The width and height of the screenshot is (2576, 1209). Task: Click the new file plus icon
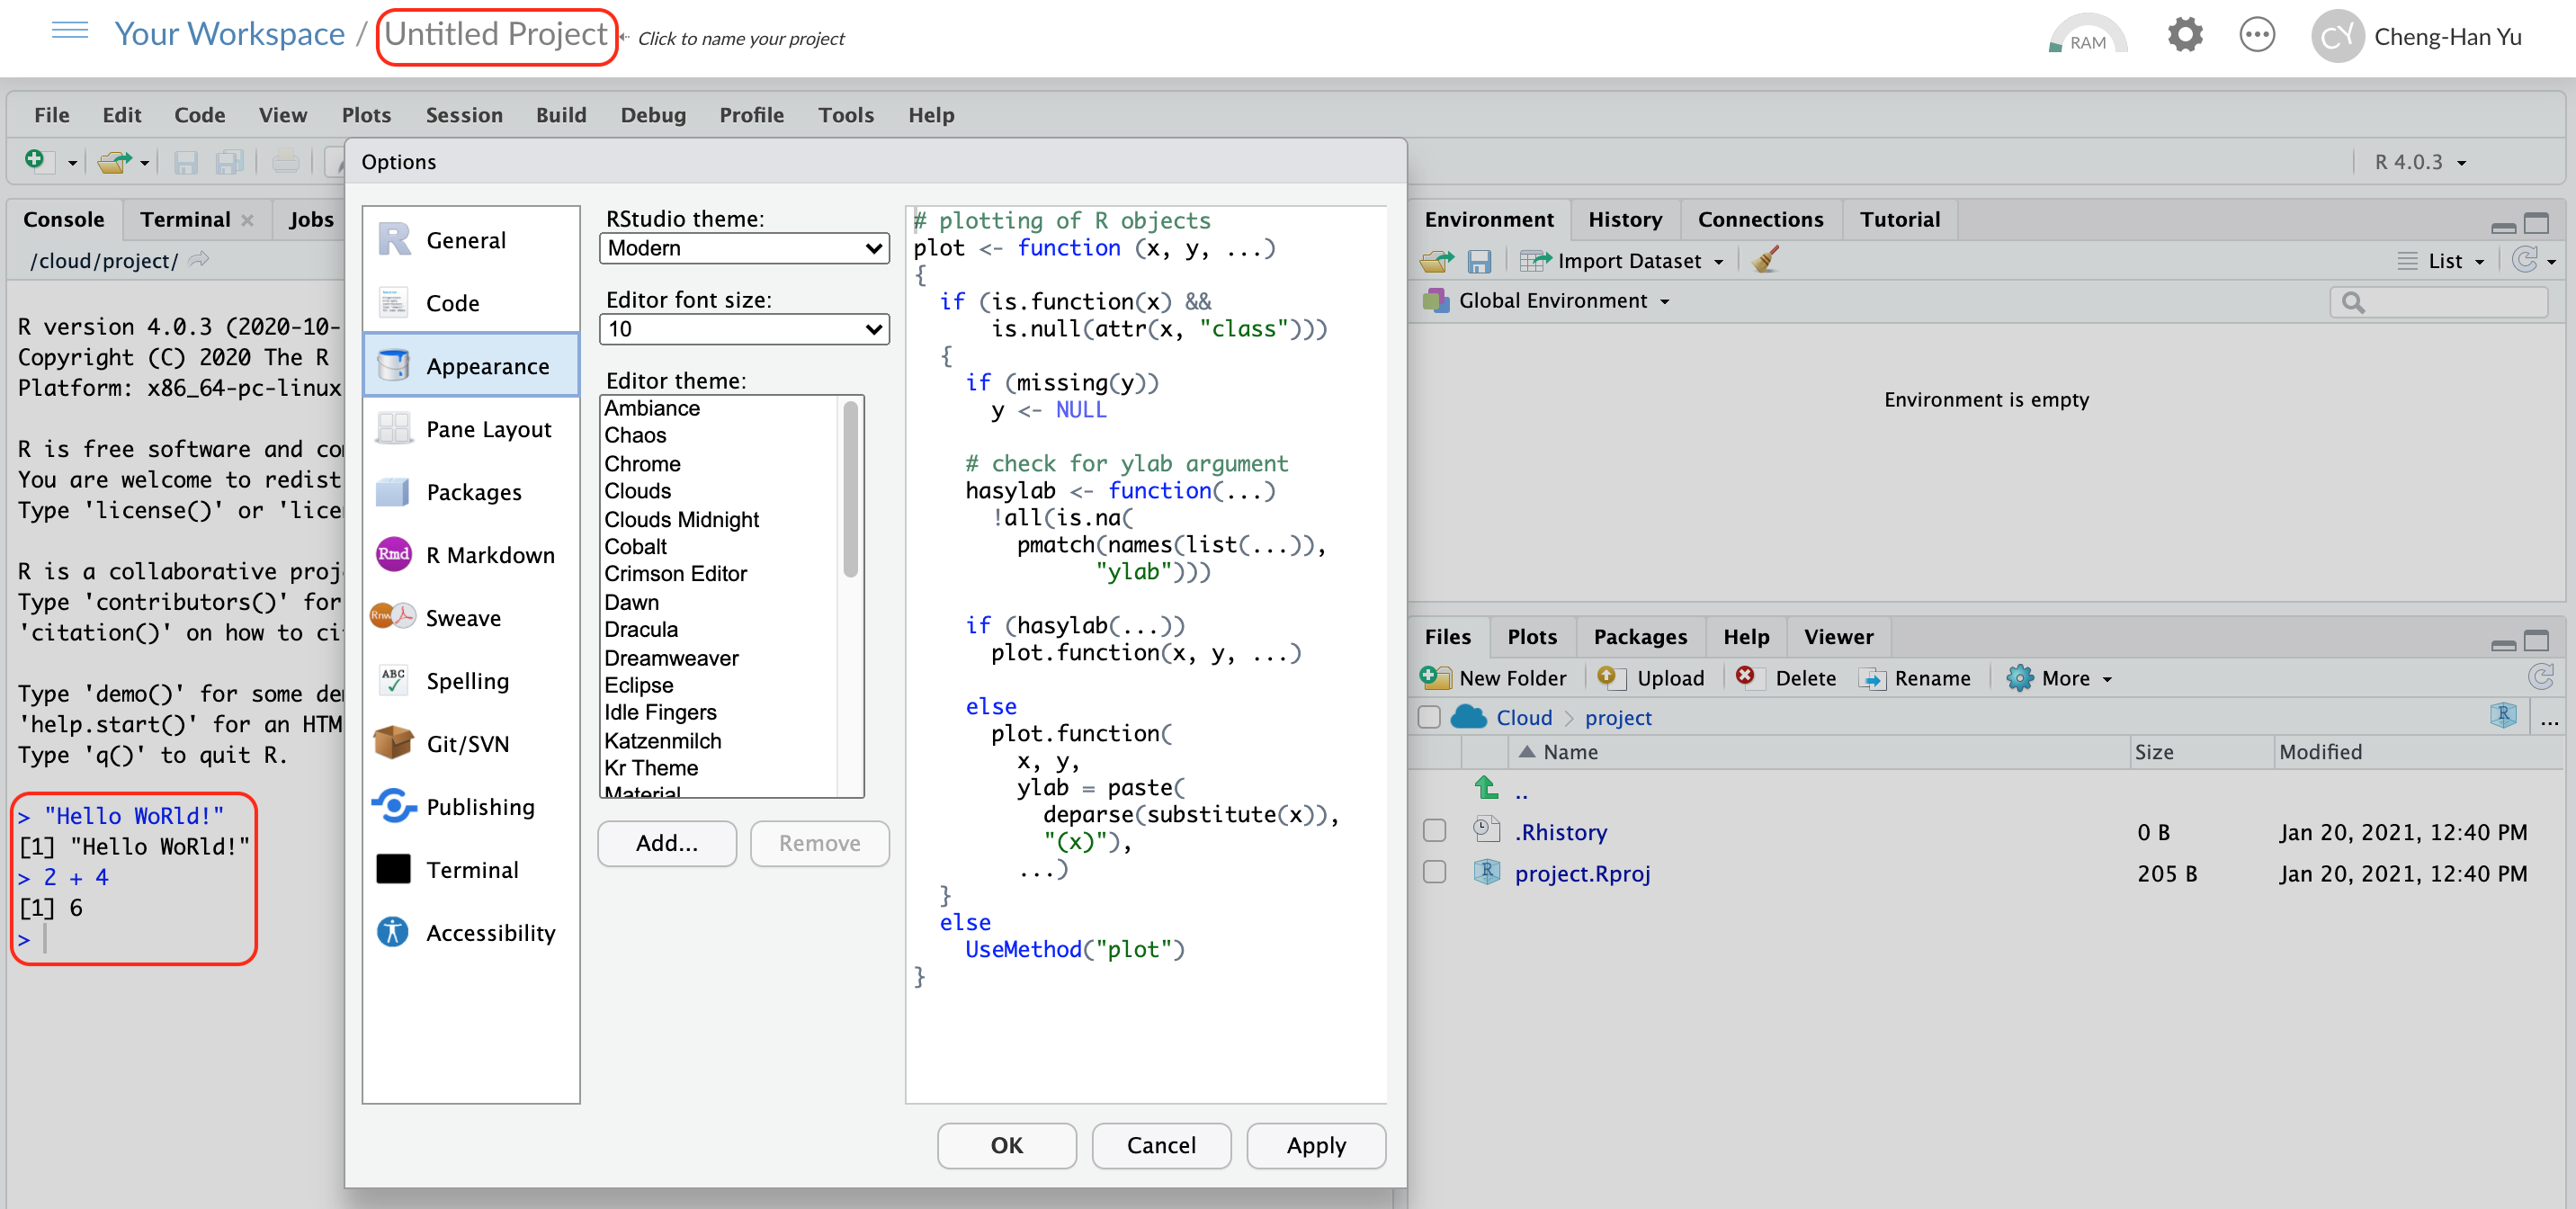36,161
